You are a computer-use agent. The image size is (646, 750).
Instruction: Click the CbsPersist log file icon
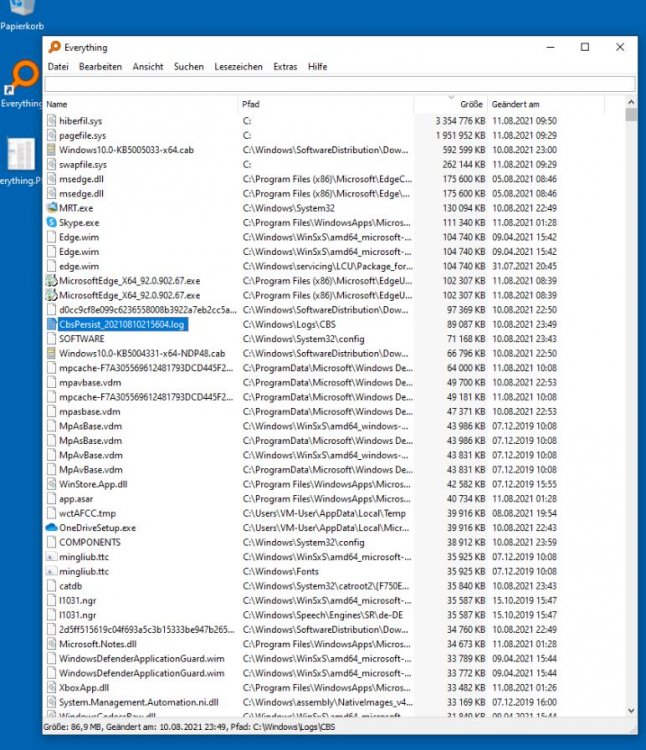click(x=52, y=324)
